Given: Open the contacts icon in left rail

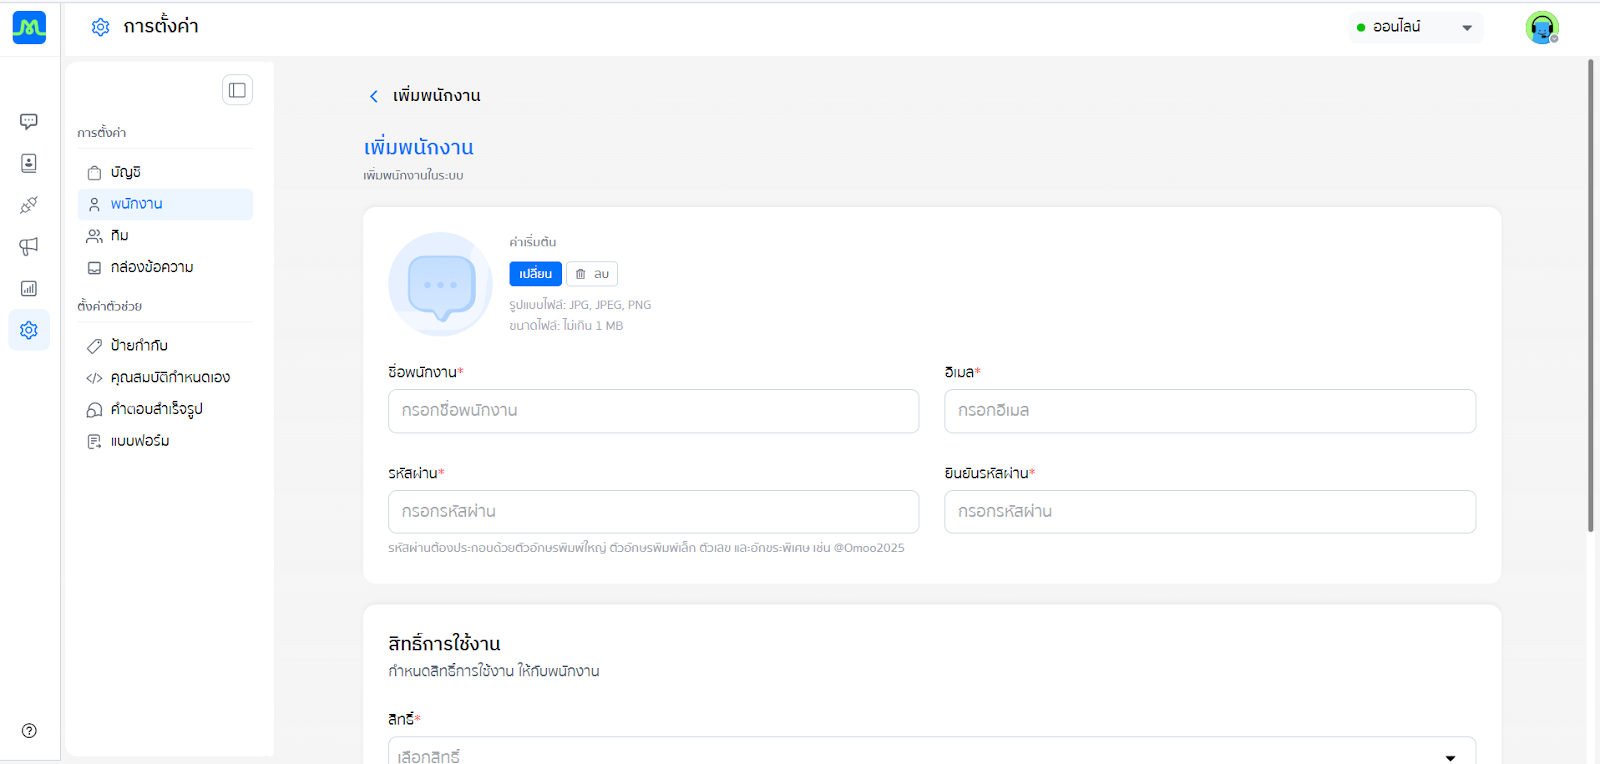Looking at the screenshot, I should pyautogui.click(x=29, y=163).
